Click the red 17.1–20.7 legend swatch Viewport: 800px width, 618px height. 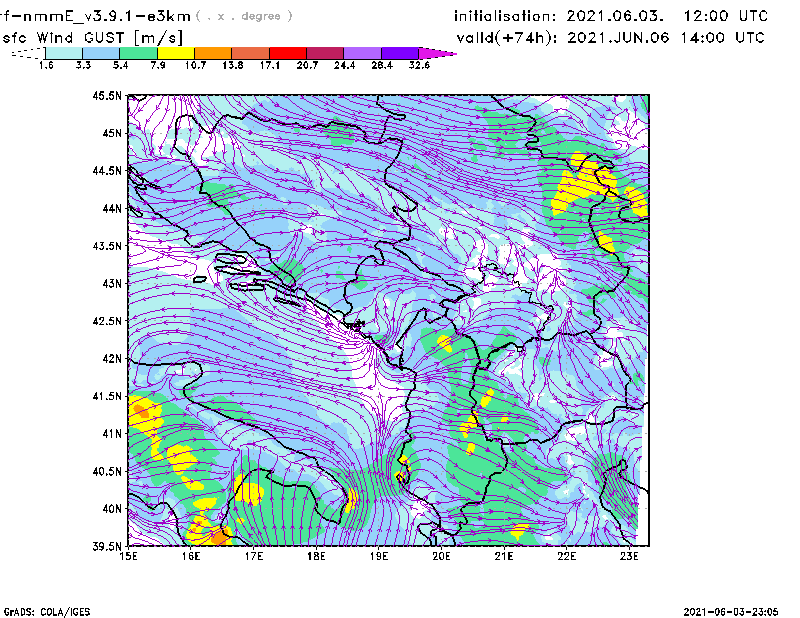(x=288, y=53)
